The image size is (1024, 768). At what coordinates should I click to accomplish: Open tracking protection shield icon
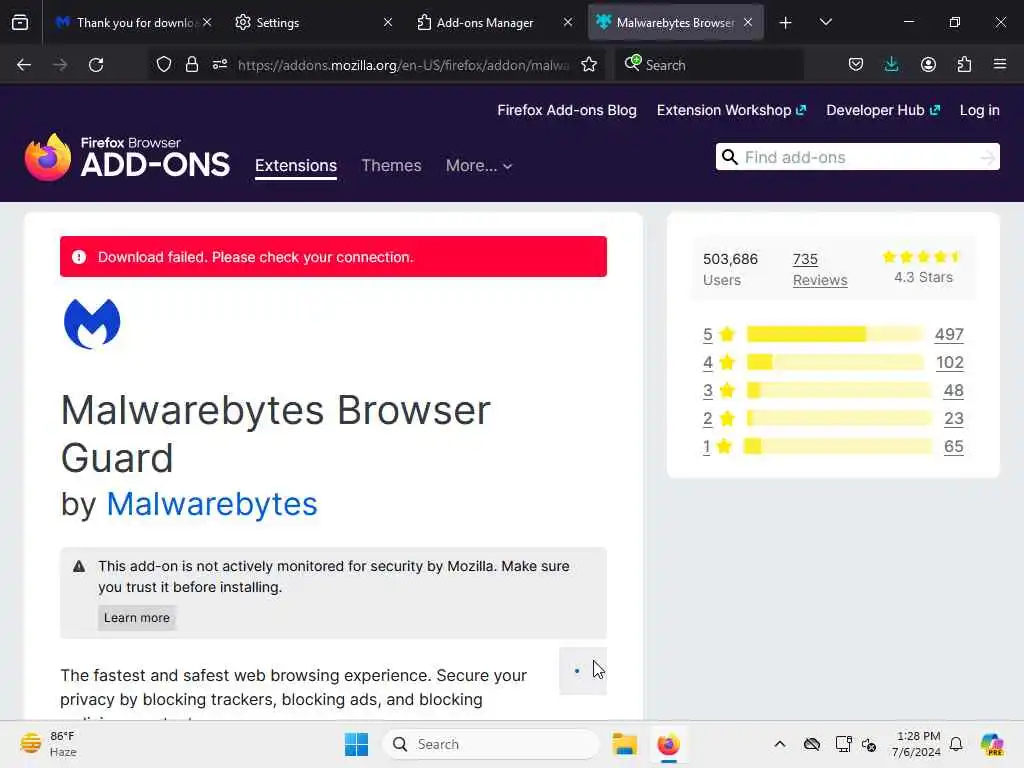tap(164, 64)
